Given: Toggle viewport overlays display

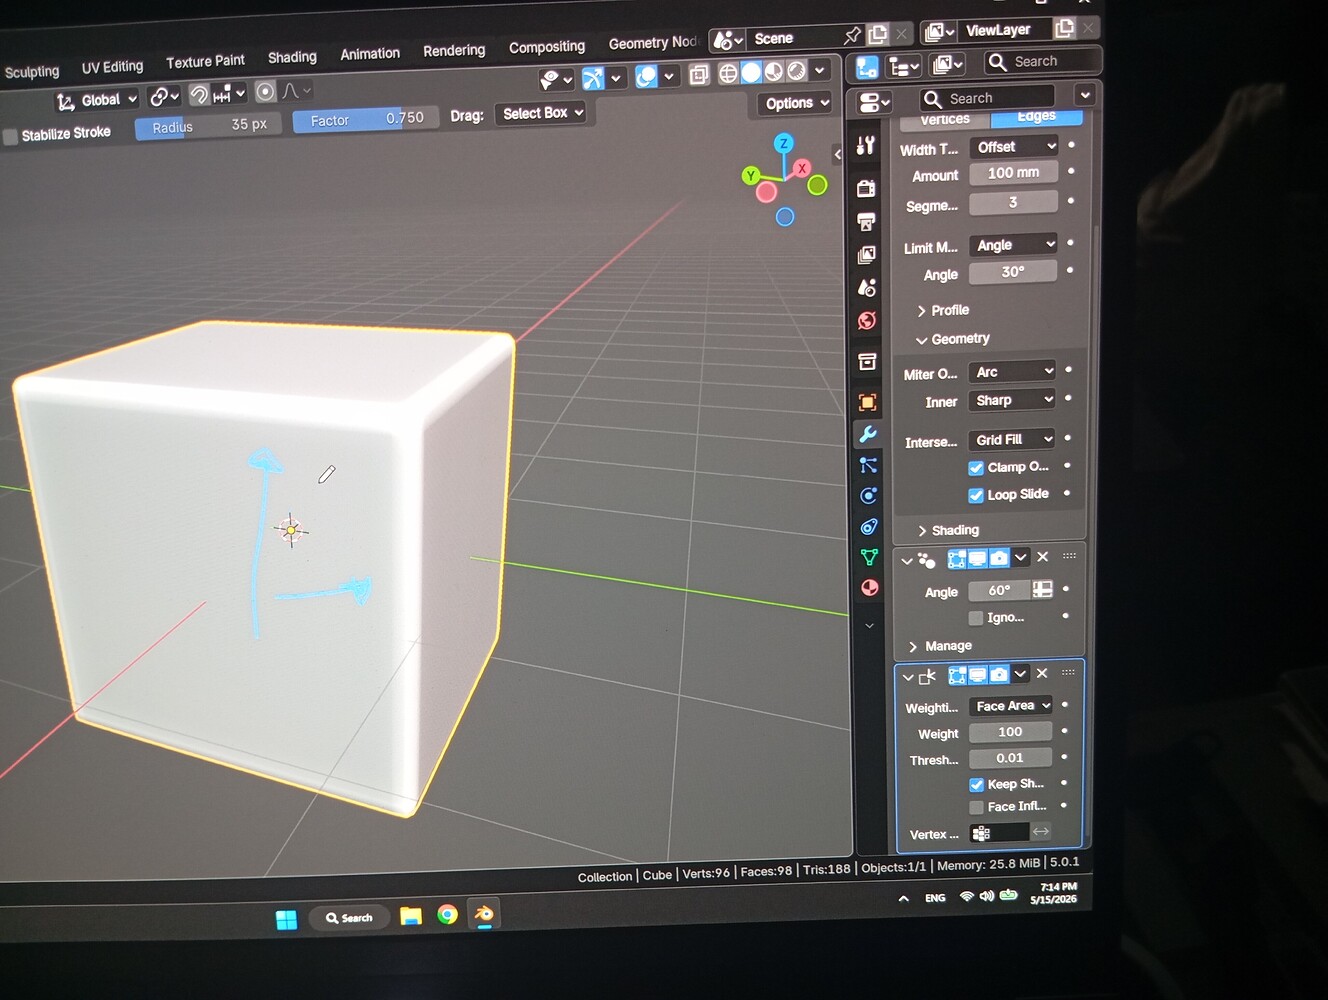Looking at the screenshot, I should (646, 76).
